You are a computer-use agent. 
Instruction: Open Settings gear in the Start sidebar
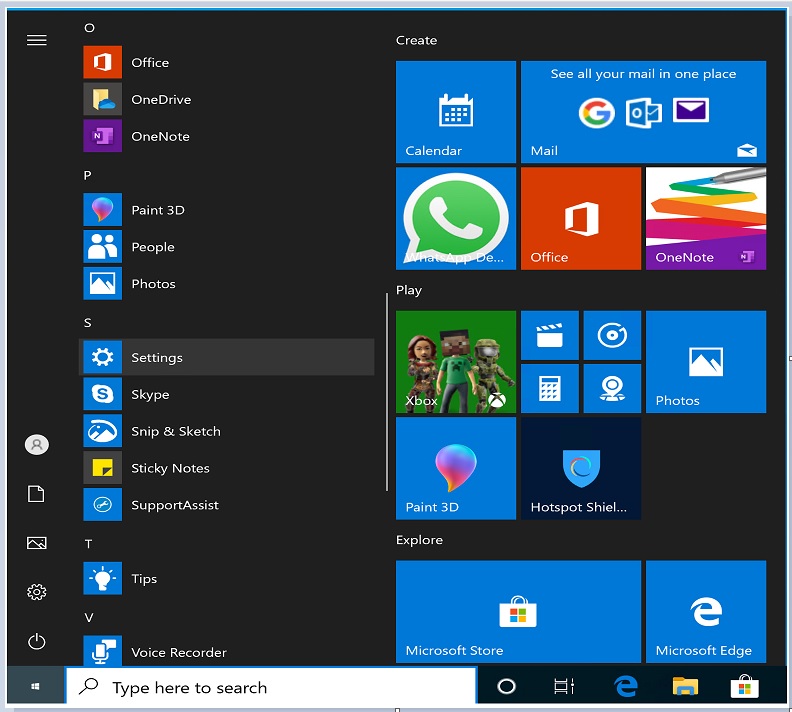(x=36, y=592)
